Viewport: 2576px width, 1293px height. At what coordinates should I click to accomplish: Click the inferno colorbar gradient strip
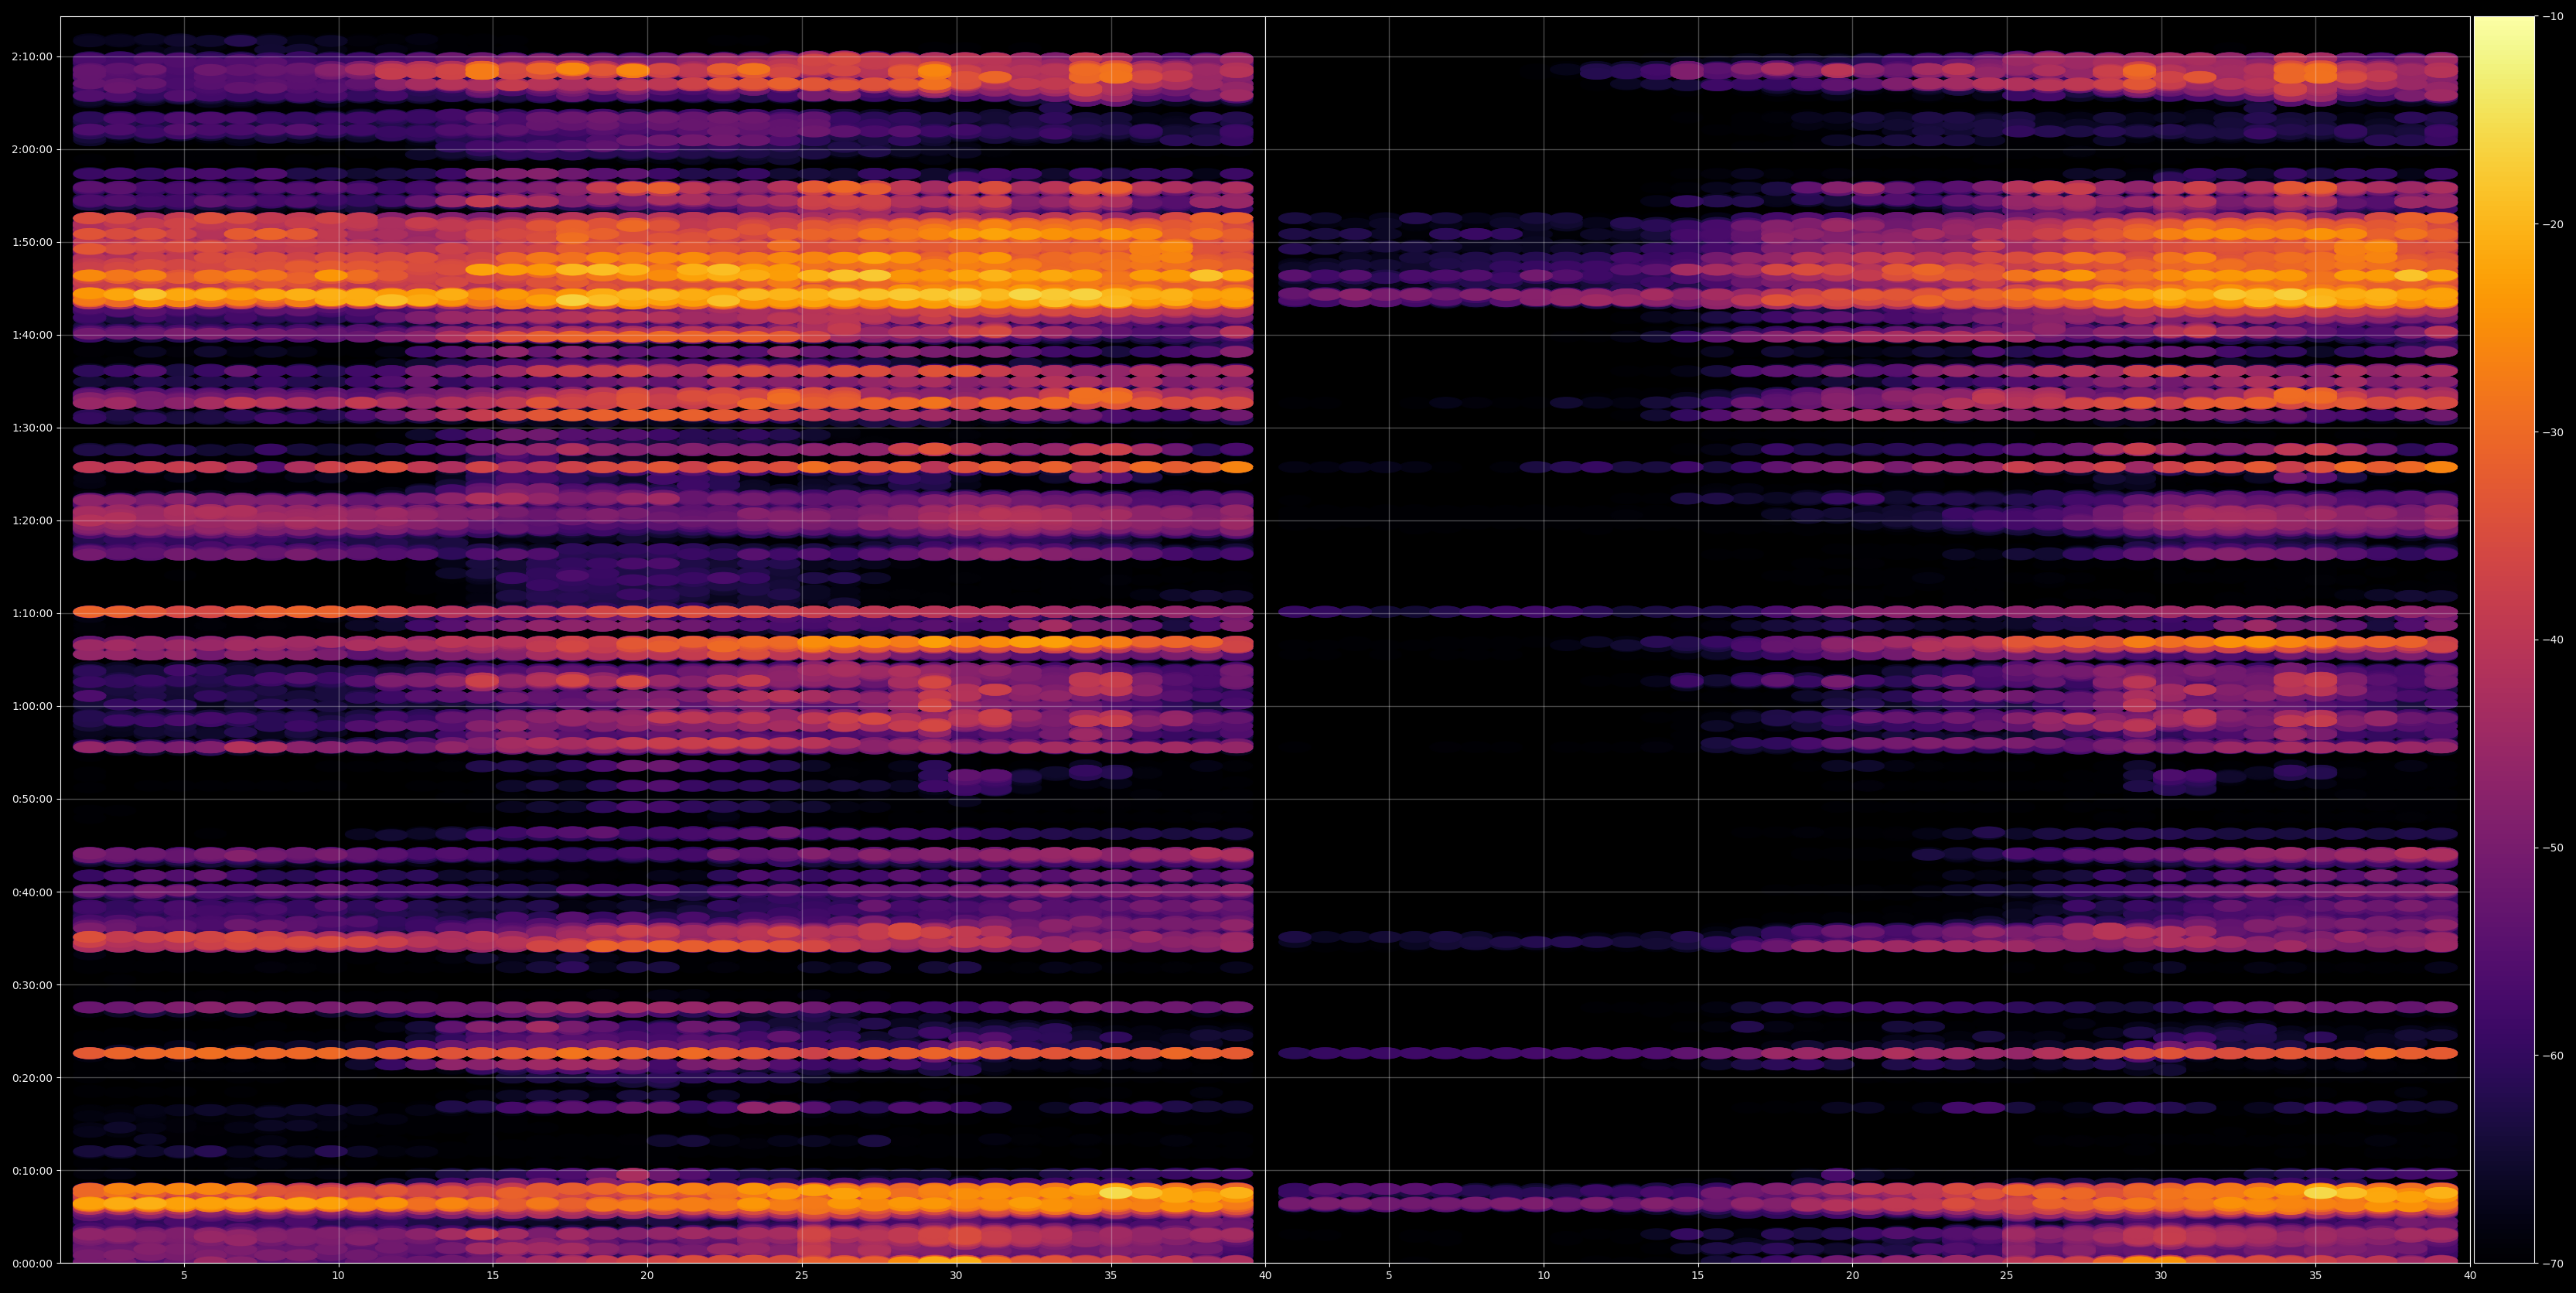2504,640
